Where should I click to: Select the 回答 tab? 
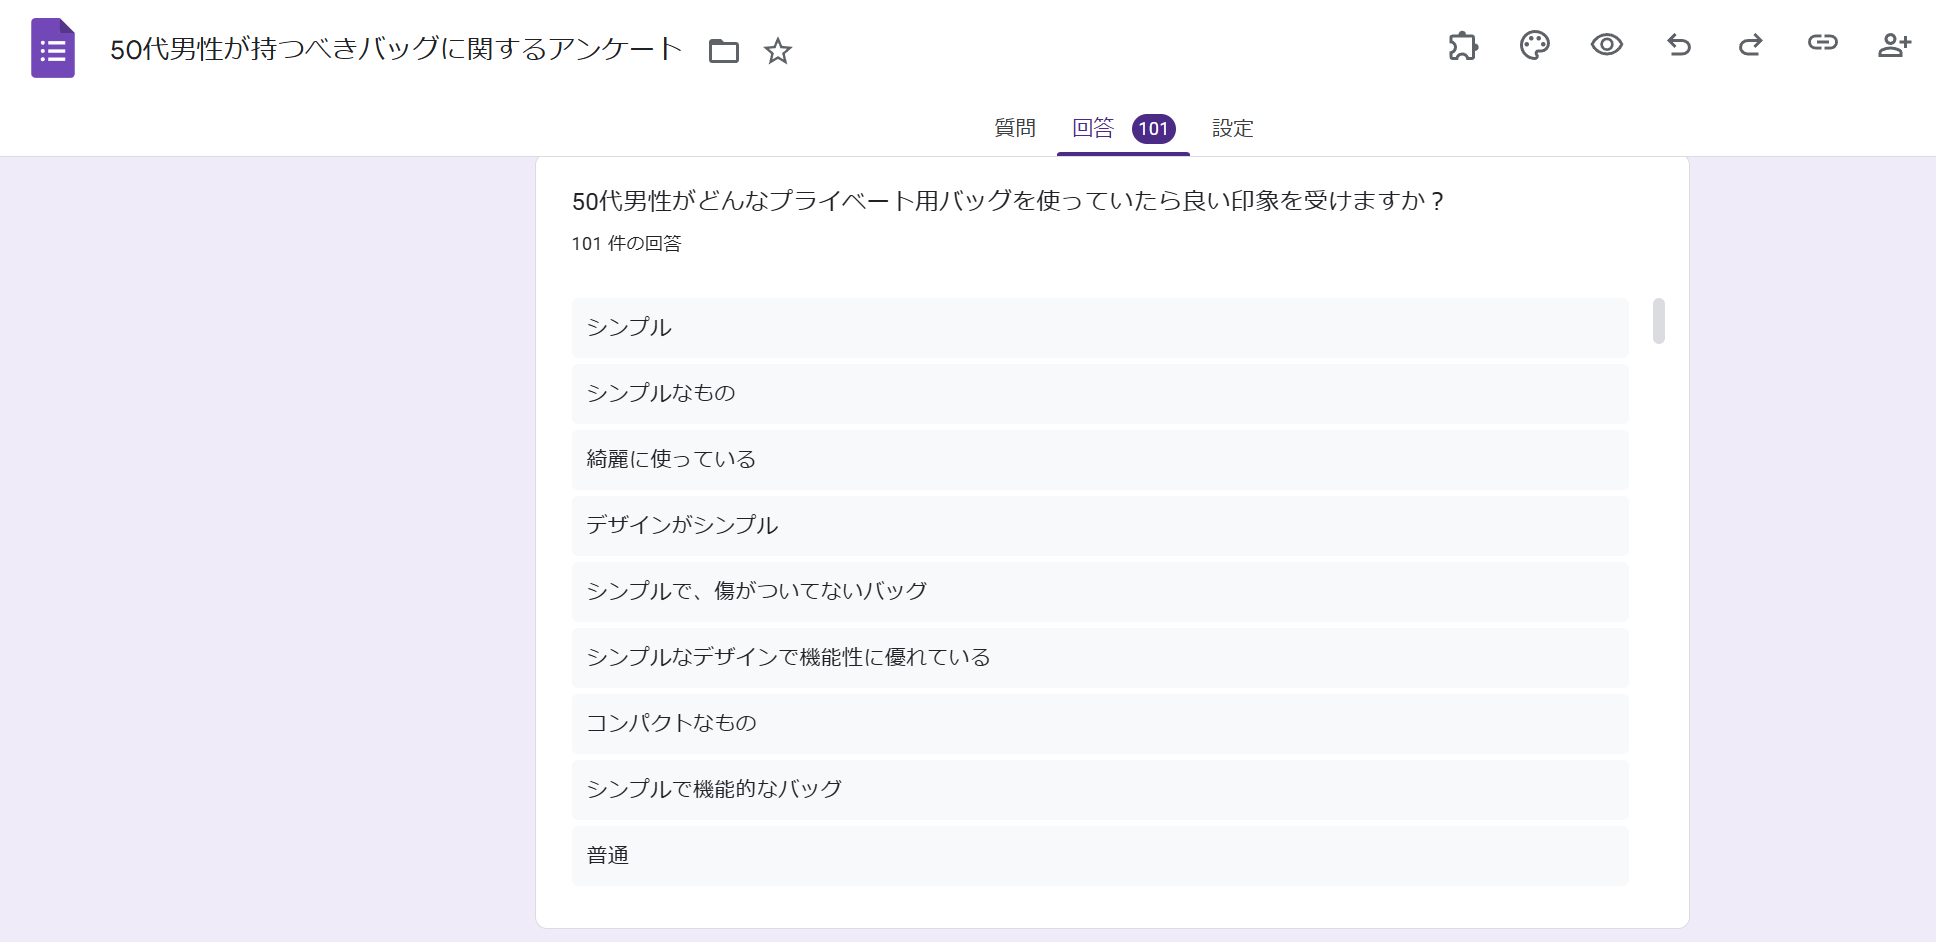(1093, 128)
